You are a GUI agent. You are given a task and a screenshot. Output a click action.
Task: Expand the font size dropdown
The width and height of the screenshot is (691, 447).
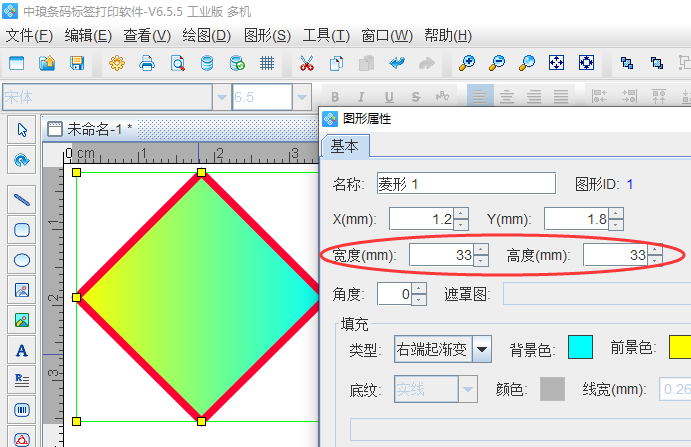coord(301,97)
